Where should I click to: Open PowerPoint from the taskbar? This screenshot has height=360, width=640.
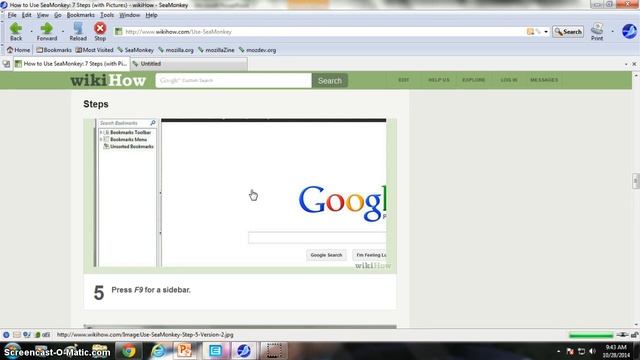point(184,351)
